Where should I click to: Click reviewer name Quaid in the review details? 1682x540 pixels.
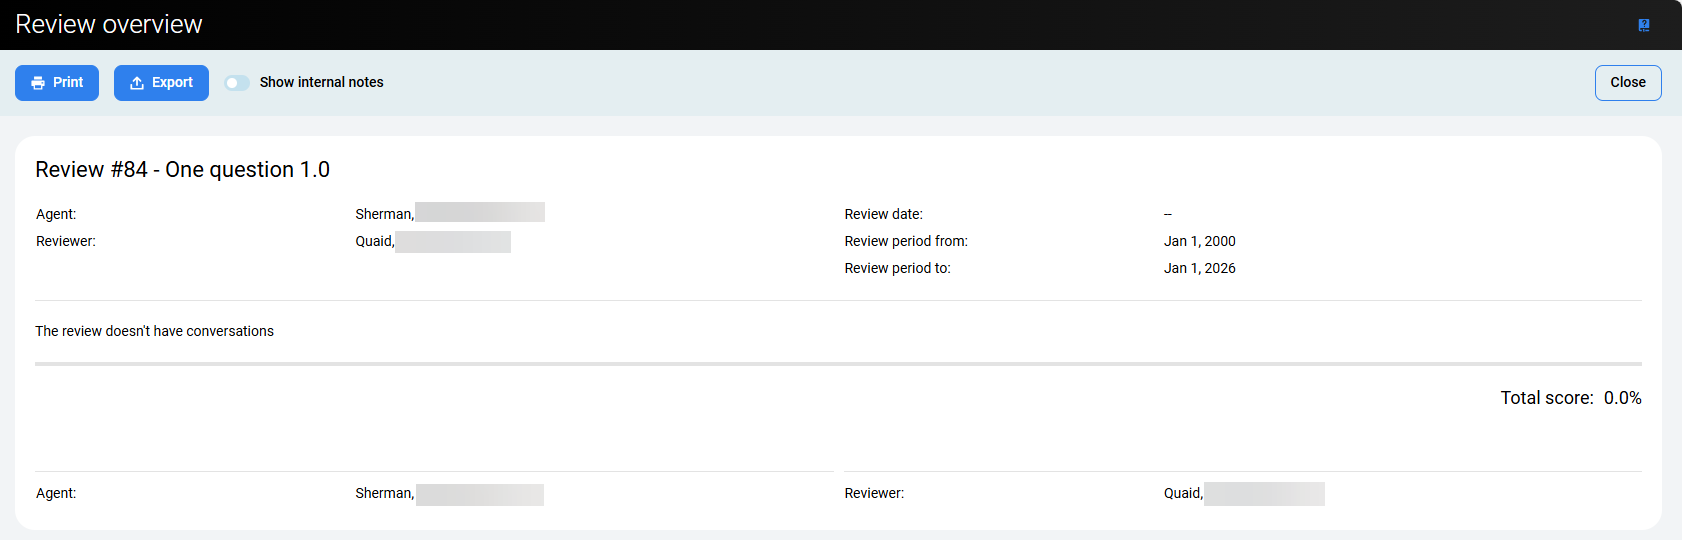375,241
